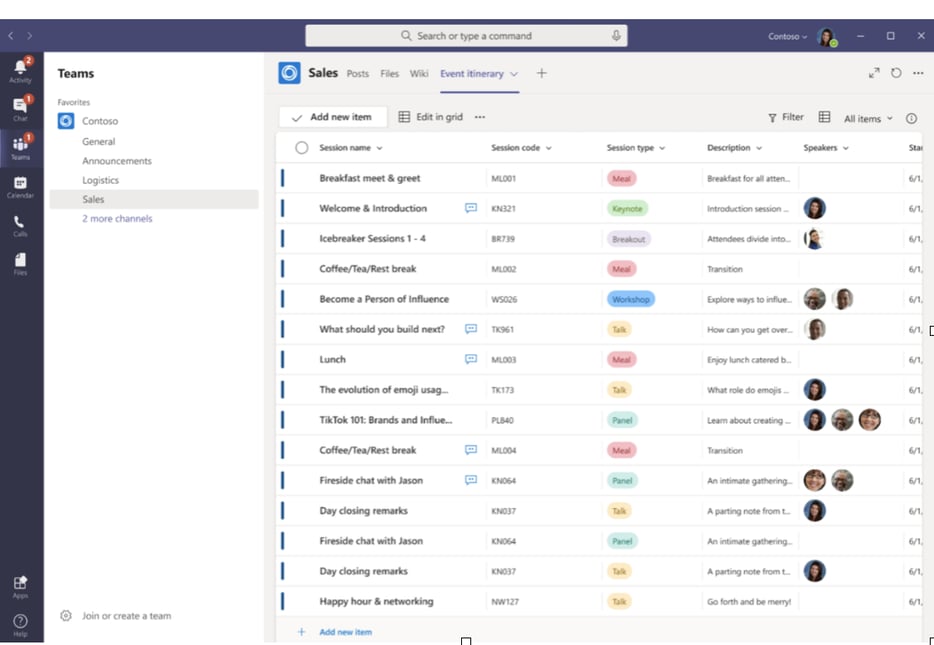
Task: Toggle the select-all circle in the list header
Action: coord(302,148)
